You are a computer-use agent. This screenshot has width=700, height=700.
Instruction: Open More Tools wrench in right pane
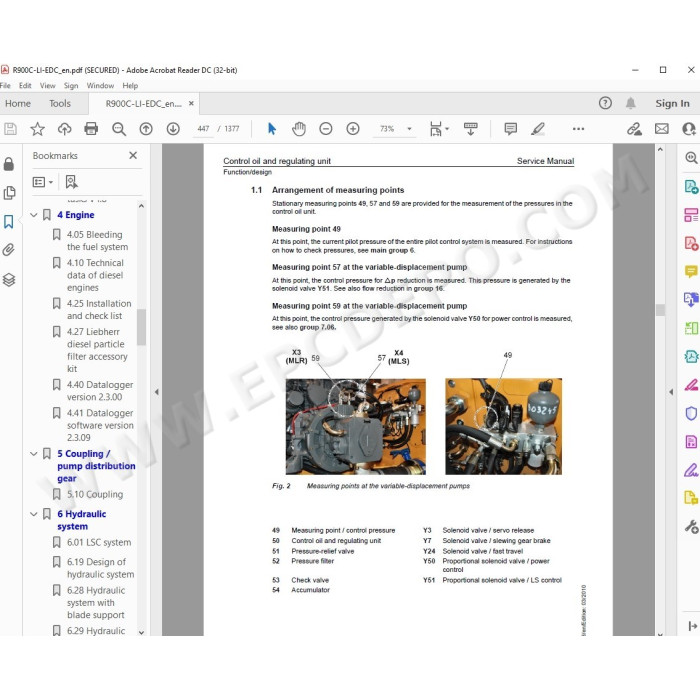(x=691, y=527)
